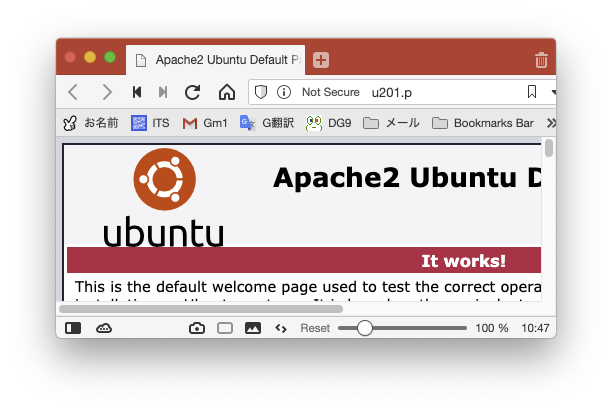Expand the hidden bookmarks overflow chevron

[x=550, y=123]
